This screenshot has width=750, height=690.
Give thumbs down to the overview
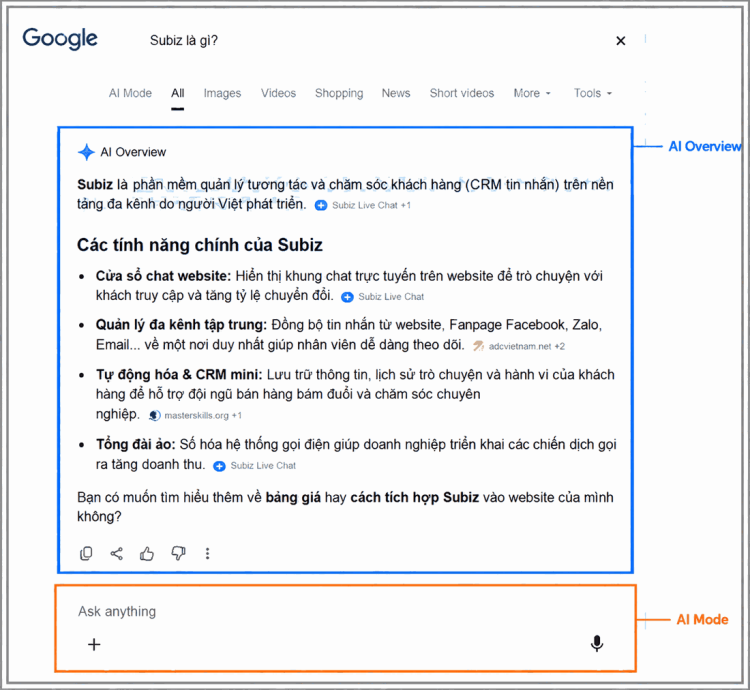(x=178, y=553)
